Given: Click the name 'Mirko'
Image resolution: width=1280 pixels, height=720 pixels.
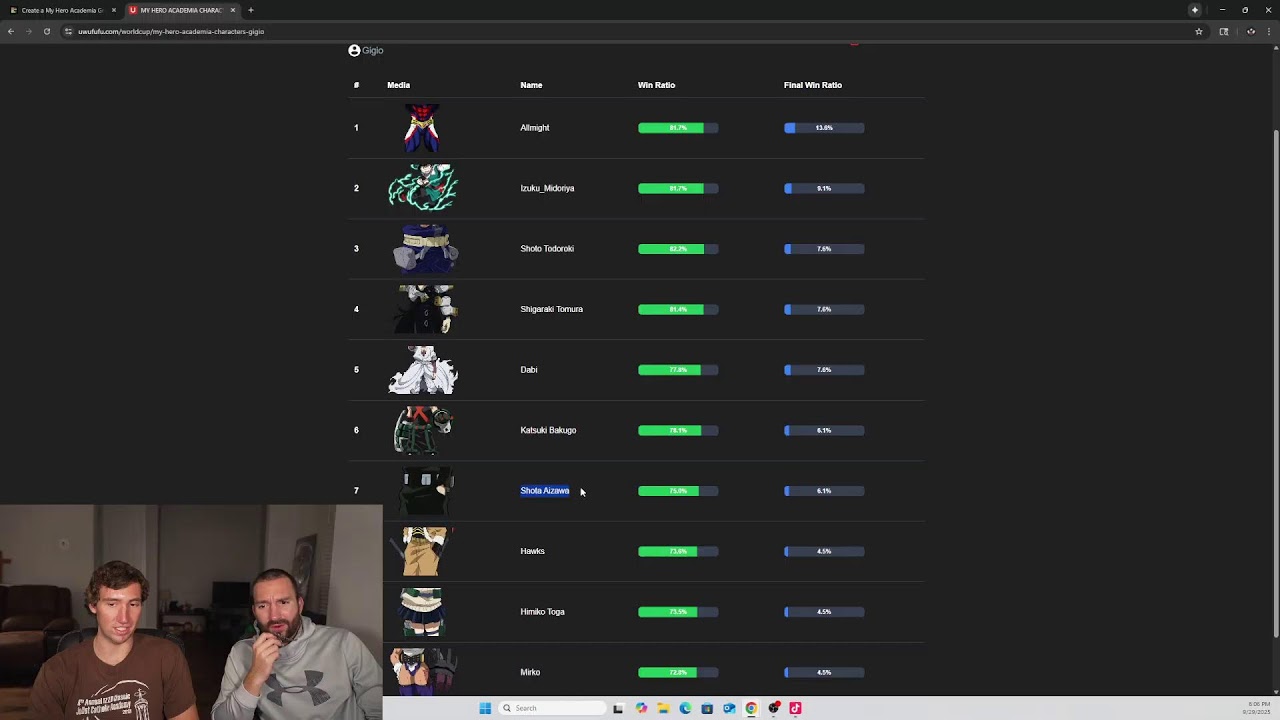Looking at the screenshot, I should click(x=530, y=672).
